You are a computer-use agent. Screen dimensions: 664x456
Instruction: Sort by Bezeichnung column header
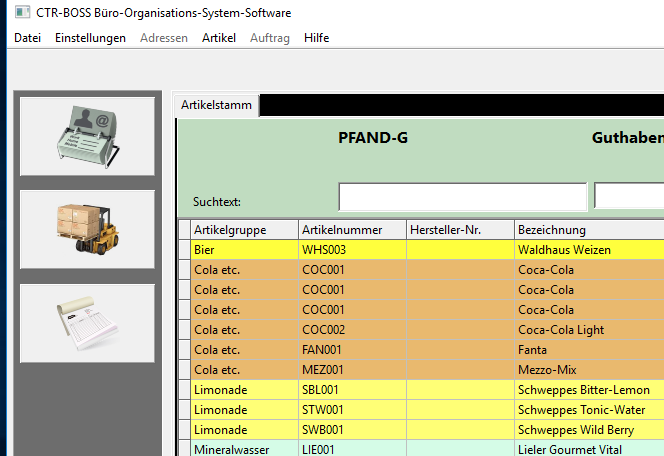(589, 230)
